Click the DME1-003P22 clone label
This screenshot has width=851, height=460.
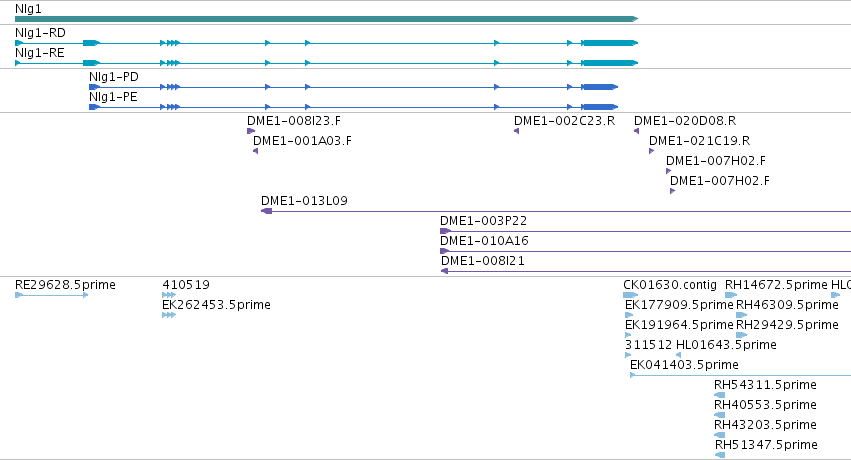click(x=484, y=220)
